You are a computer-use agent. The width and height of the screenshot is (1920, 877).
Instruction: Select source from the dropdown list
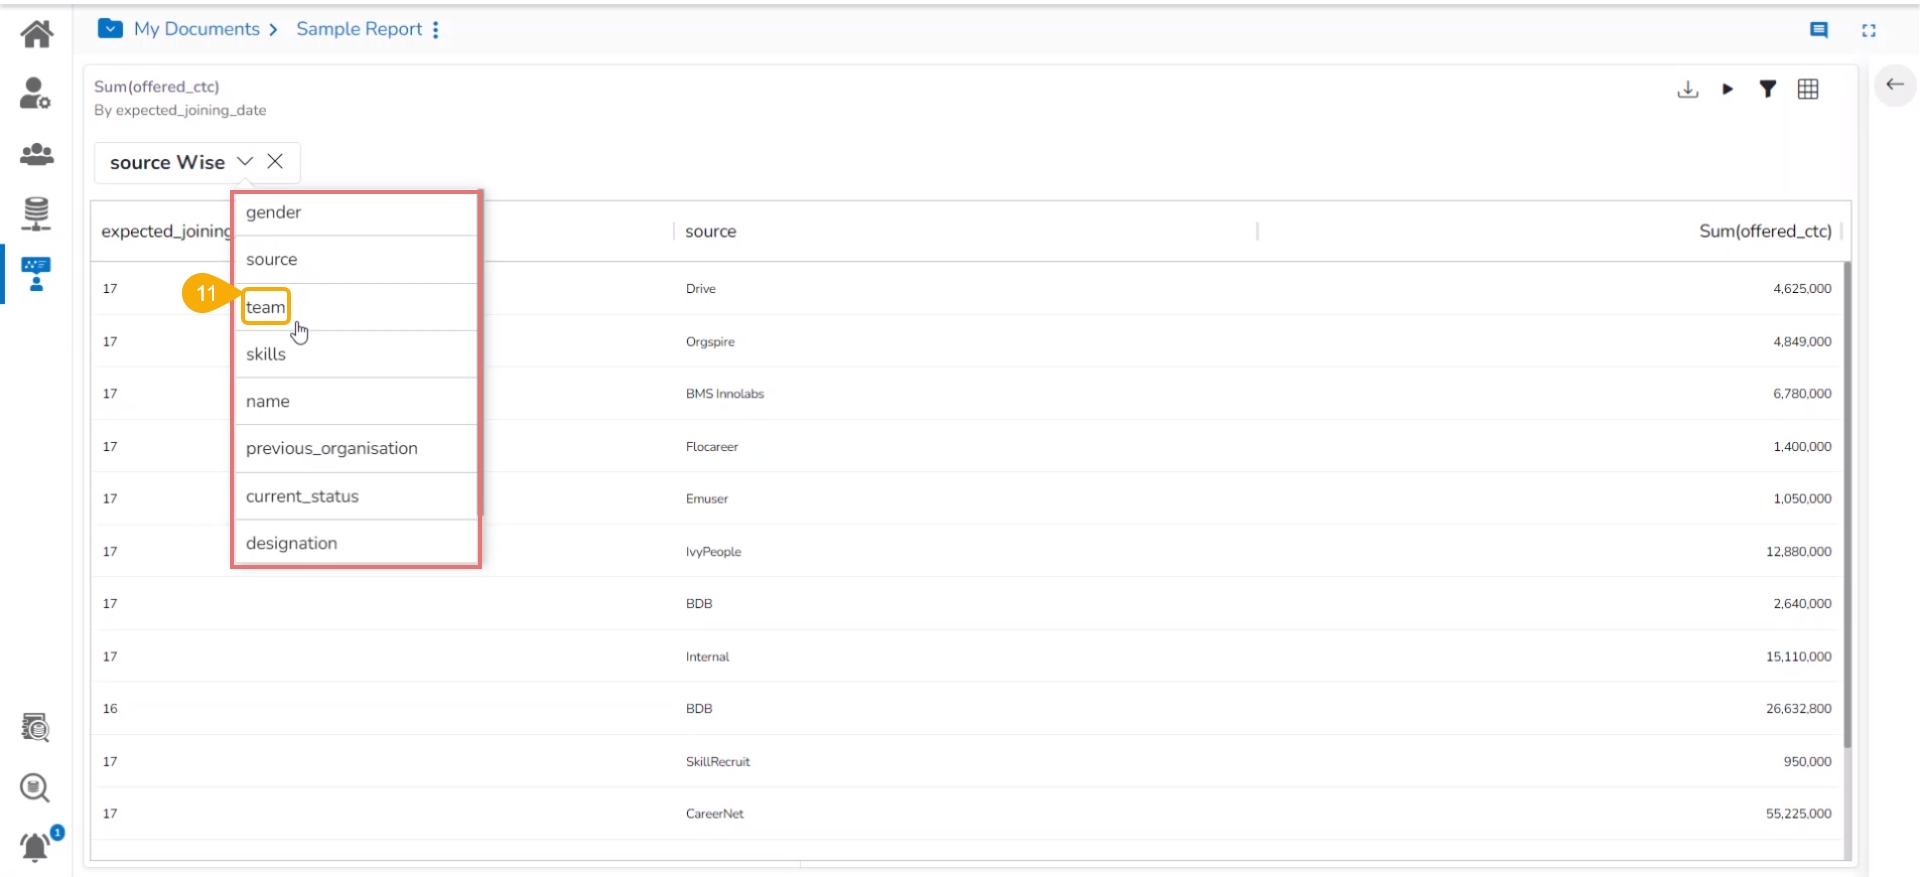(x=355, y=260)
